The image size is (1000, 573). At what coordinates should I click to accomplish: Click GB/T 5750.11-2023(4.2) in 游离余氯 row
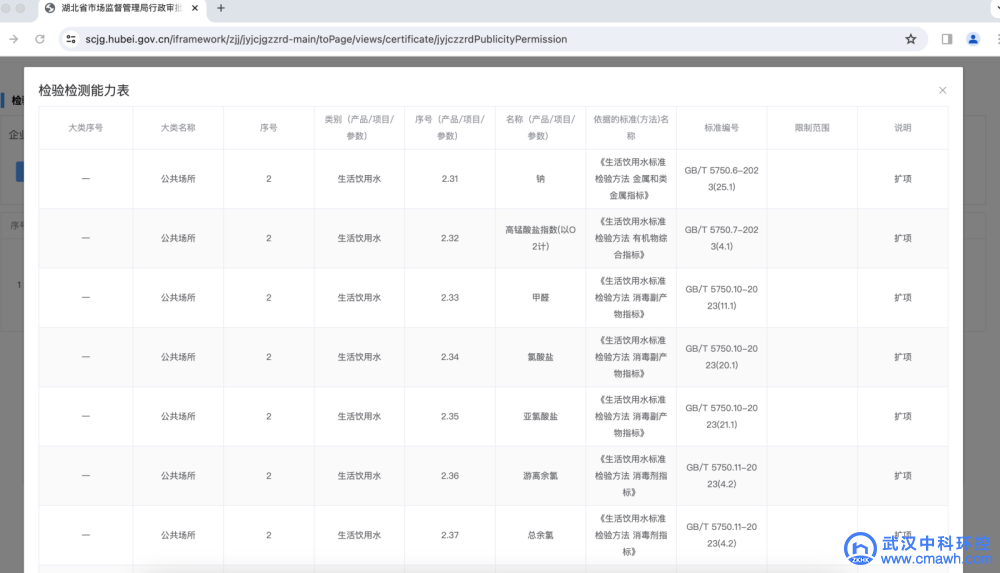coord(721,475)
